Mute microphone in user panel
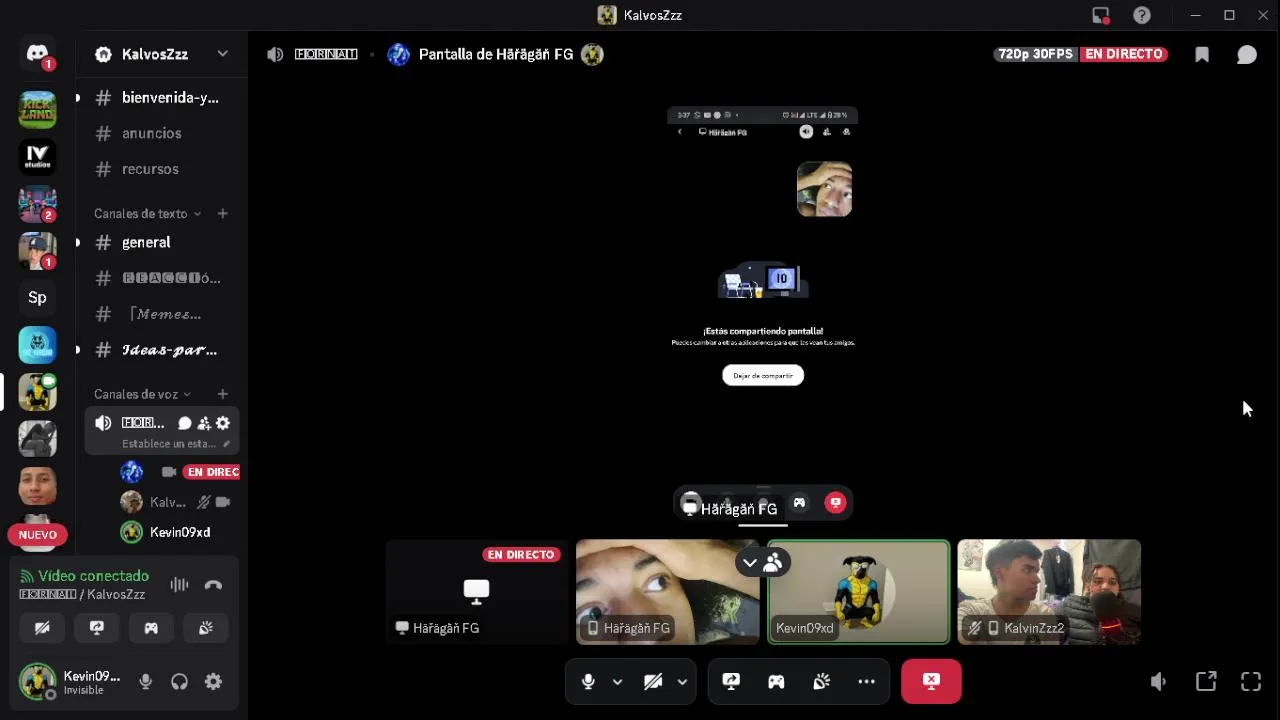The image size is (1280, 720). click(146, 682)
